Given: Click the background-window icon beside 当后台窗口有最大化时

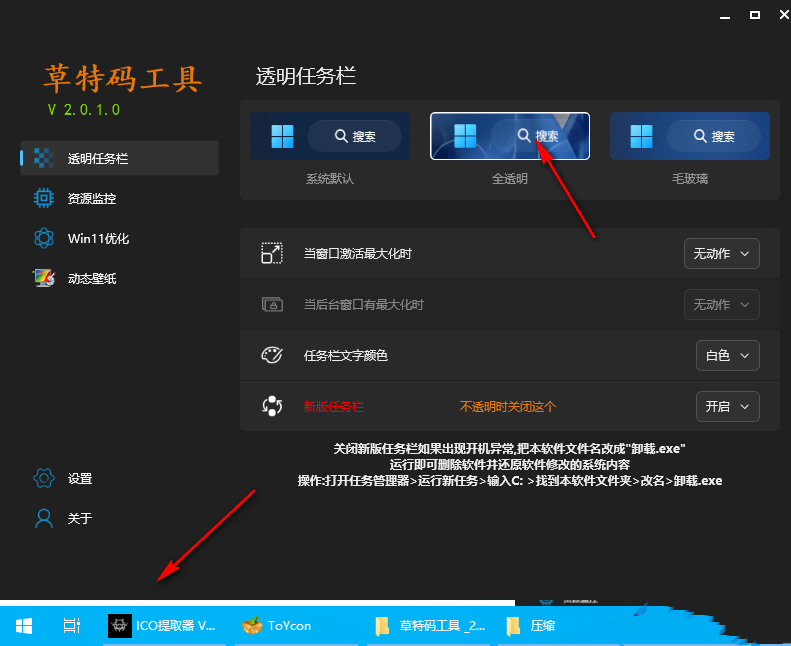Looking at the screenshot, I should (x=272, y=305).
